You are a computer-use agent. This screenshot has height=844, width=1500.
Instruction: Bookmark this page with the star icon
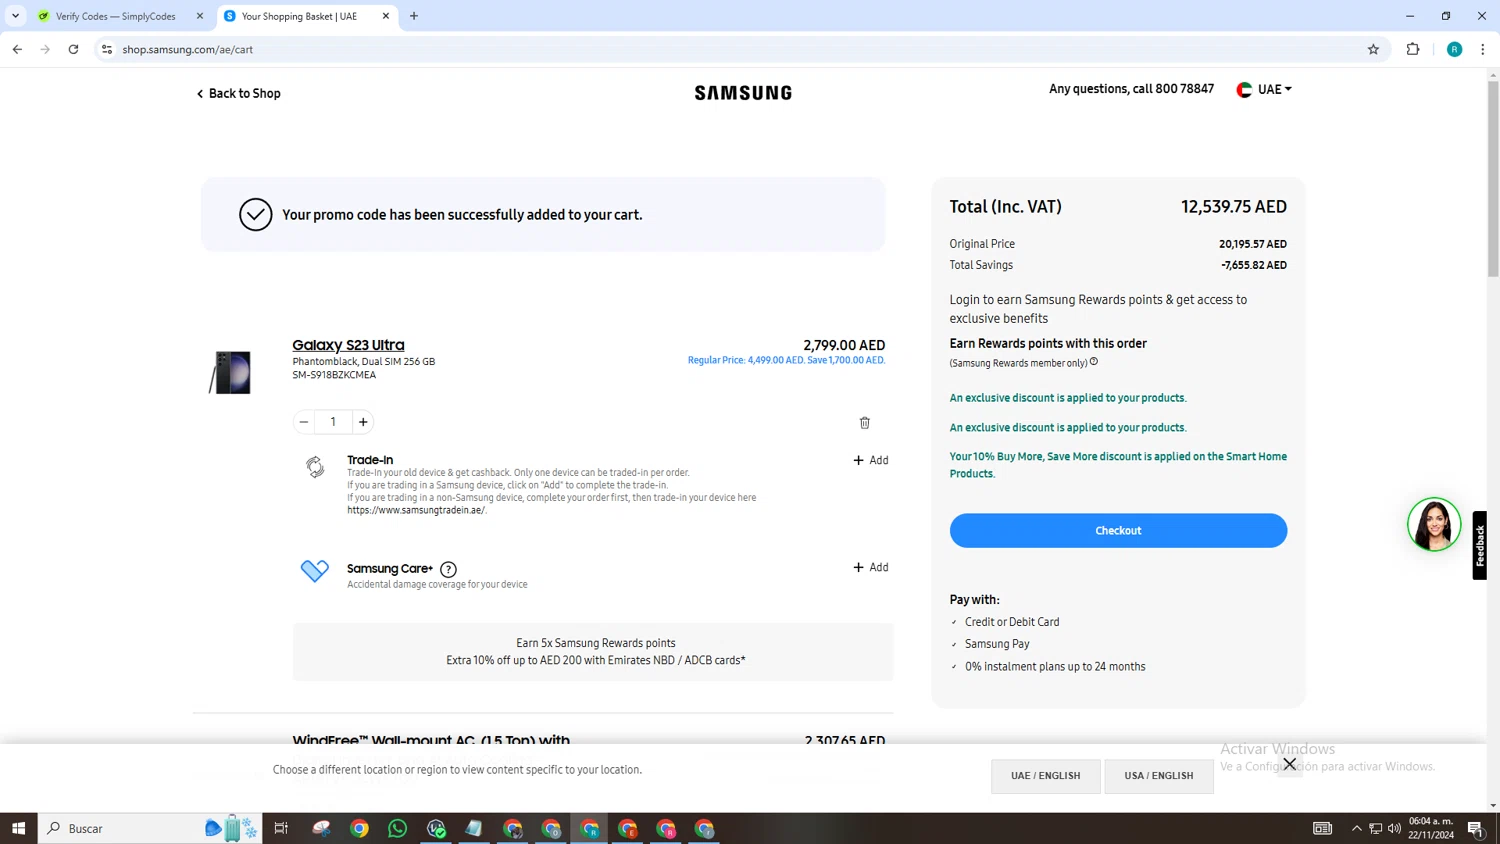coord(1373,49)
